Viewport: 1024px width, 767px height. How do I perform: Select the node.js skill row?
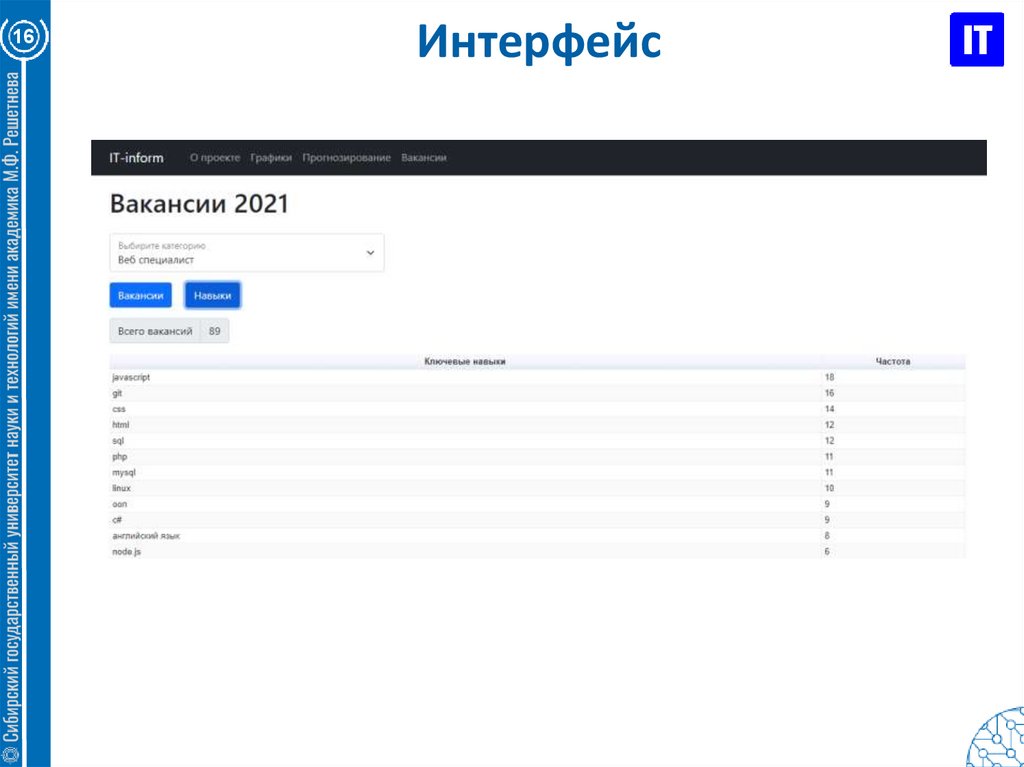point(537,552)
